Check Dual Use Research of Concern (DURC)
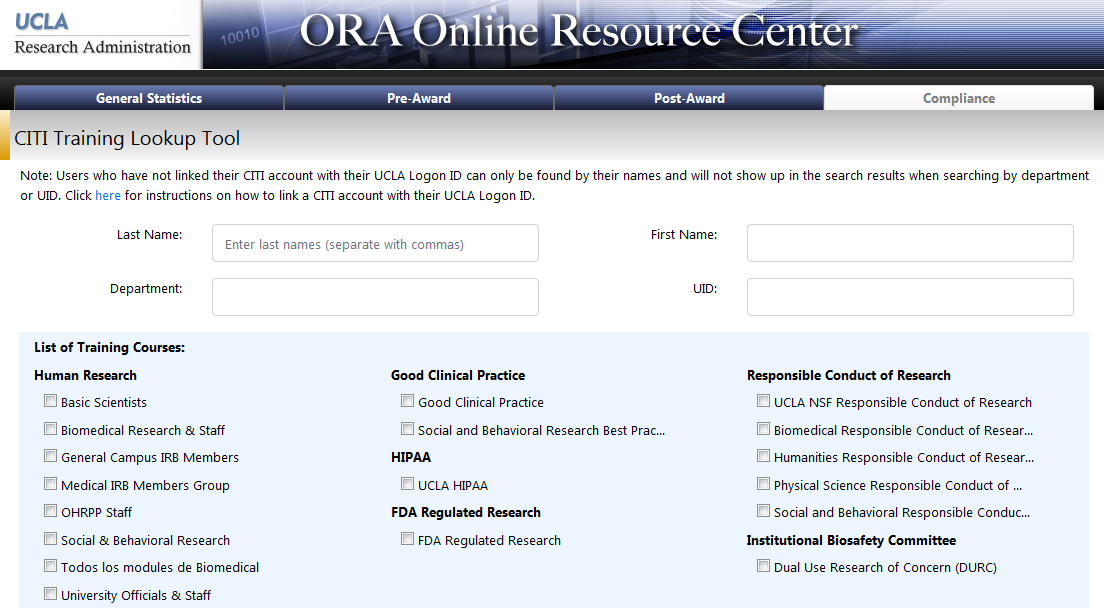 (763, 565)
